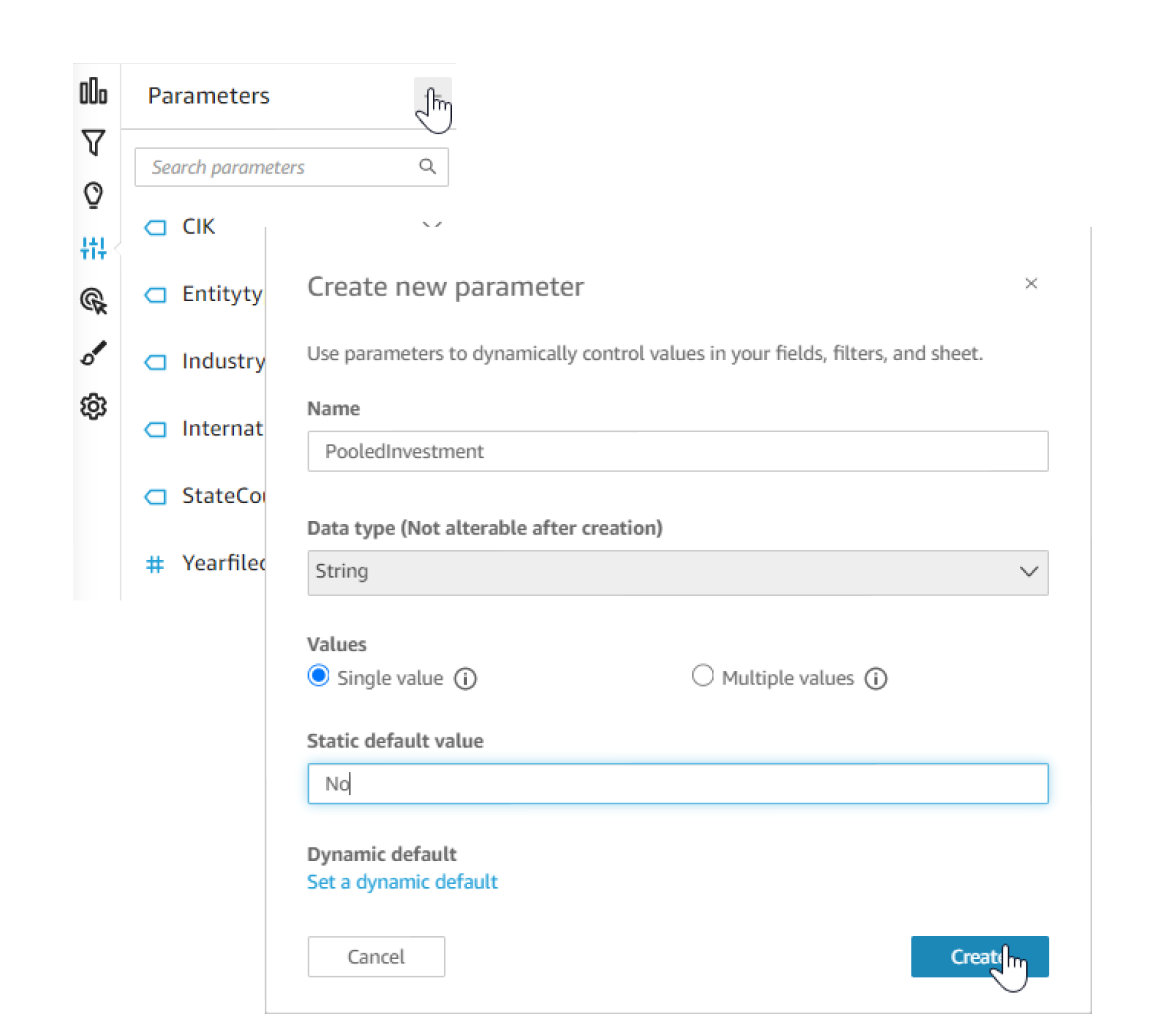The height and width of the screenshot is (1014, 1170).
Task: Close the Create new parameter dialog
Action: (x=1031, y=284)
